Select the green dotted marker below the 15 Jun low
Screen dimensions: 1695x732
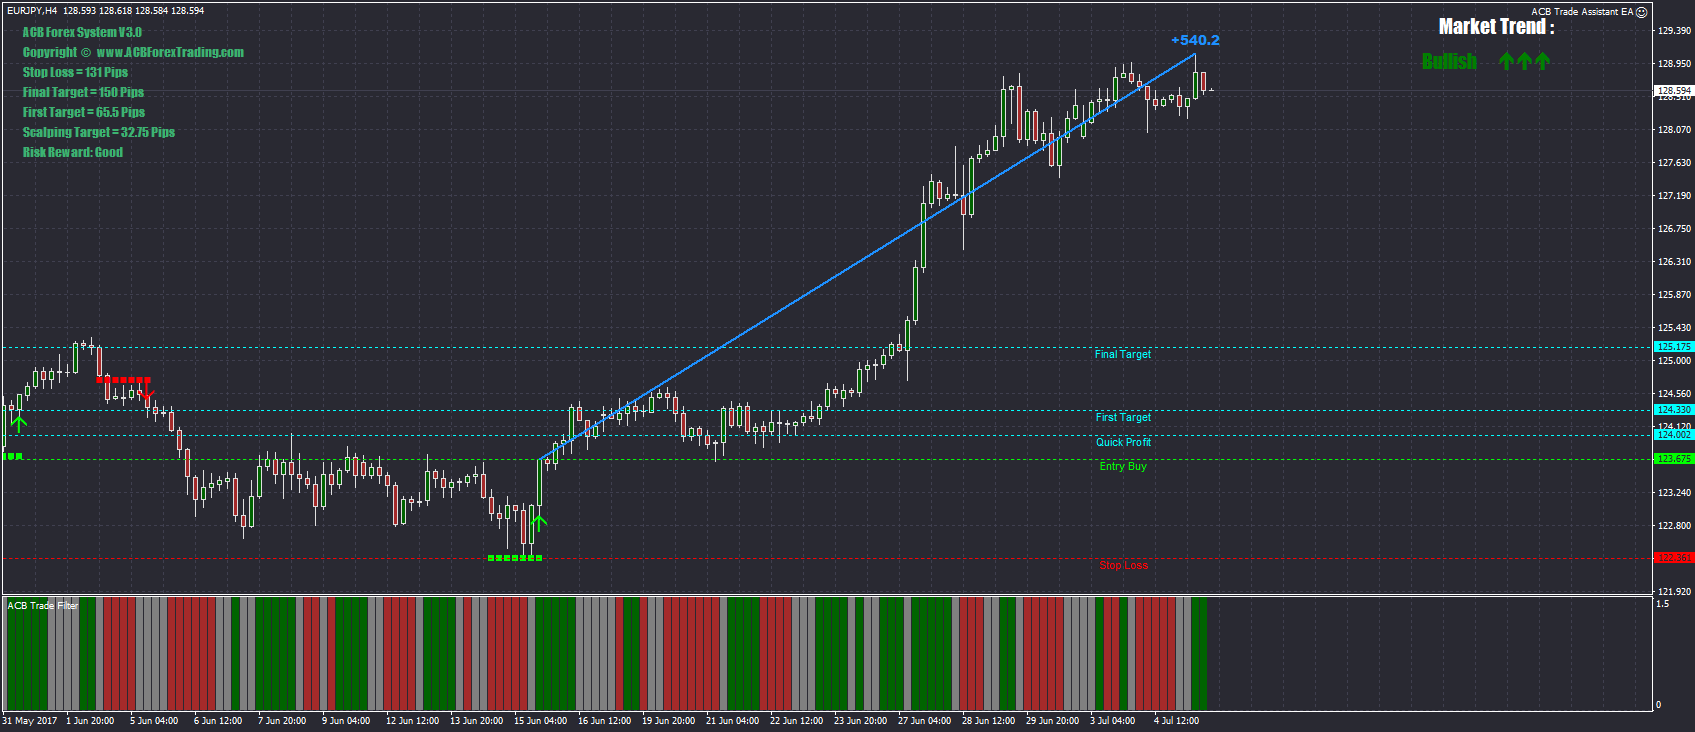coord(515,558)
